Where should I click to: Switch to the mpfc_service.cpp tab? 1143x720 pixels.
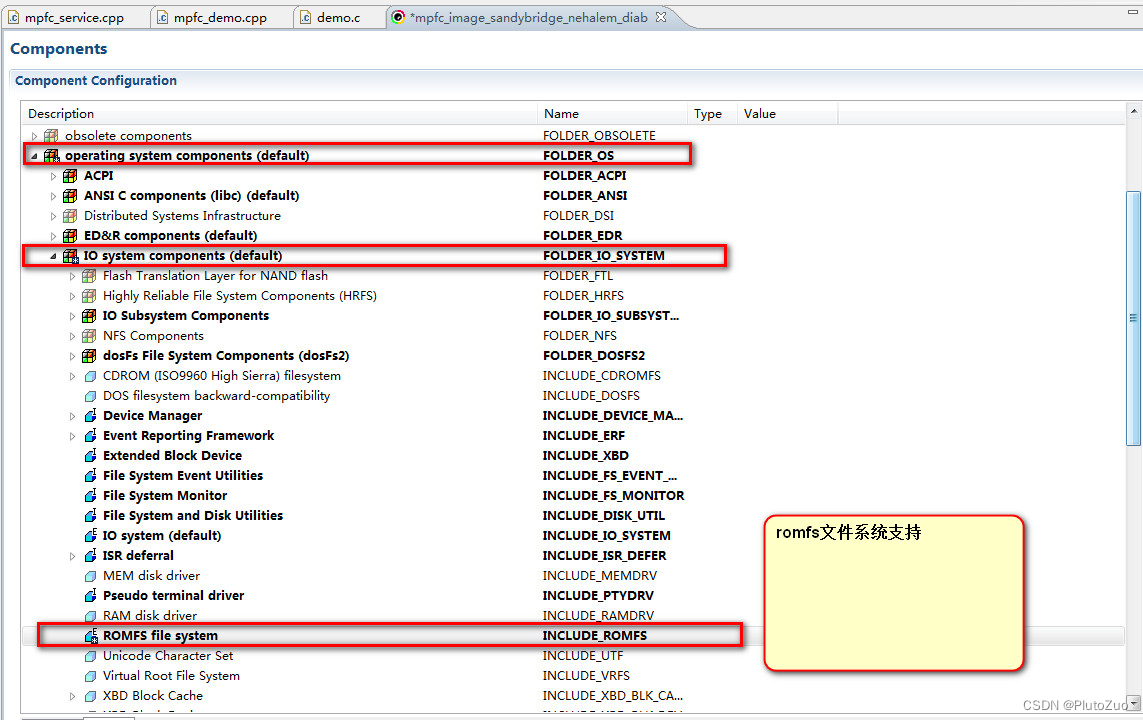click(75, 17)
